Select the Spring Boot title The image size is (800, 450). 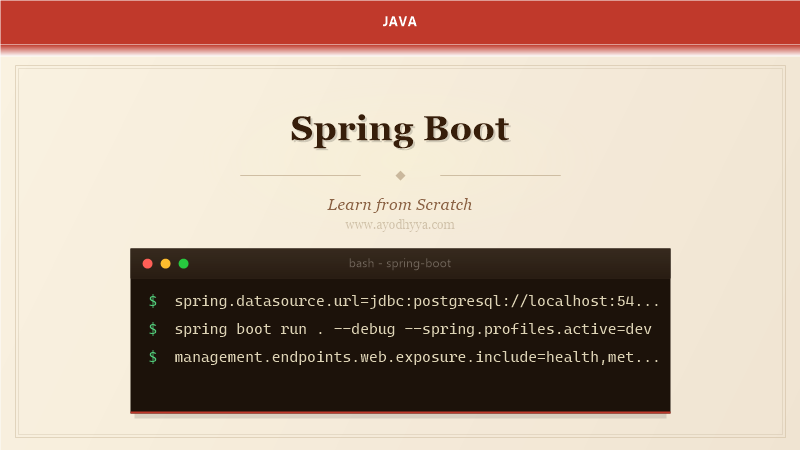[x=400, y=129]
